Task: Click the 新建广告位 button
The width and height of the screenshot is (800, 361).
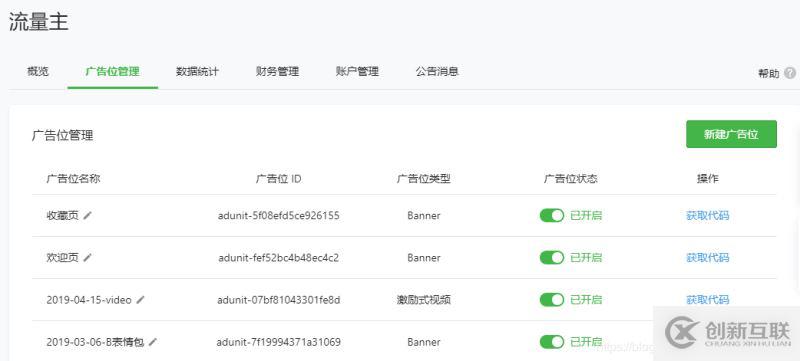Action: [731, 134]
